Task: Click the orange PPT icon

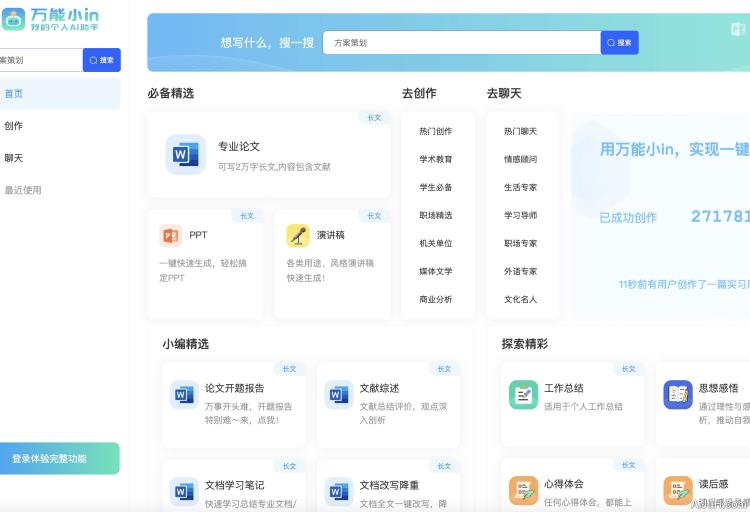Action: pyautogui.click(x=170, y=236)
